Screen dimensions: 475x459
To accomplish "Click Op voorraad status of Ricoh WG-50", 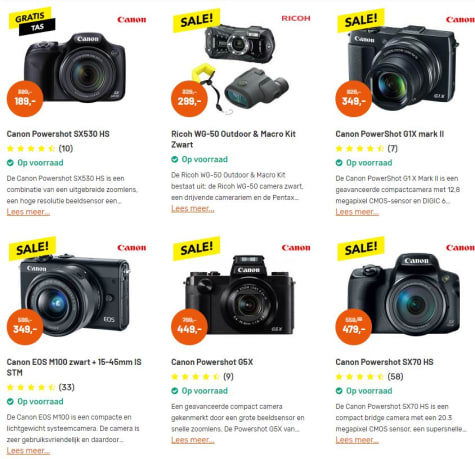I will pos(199,159).
